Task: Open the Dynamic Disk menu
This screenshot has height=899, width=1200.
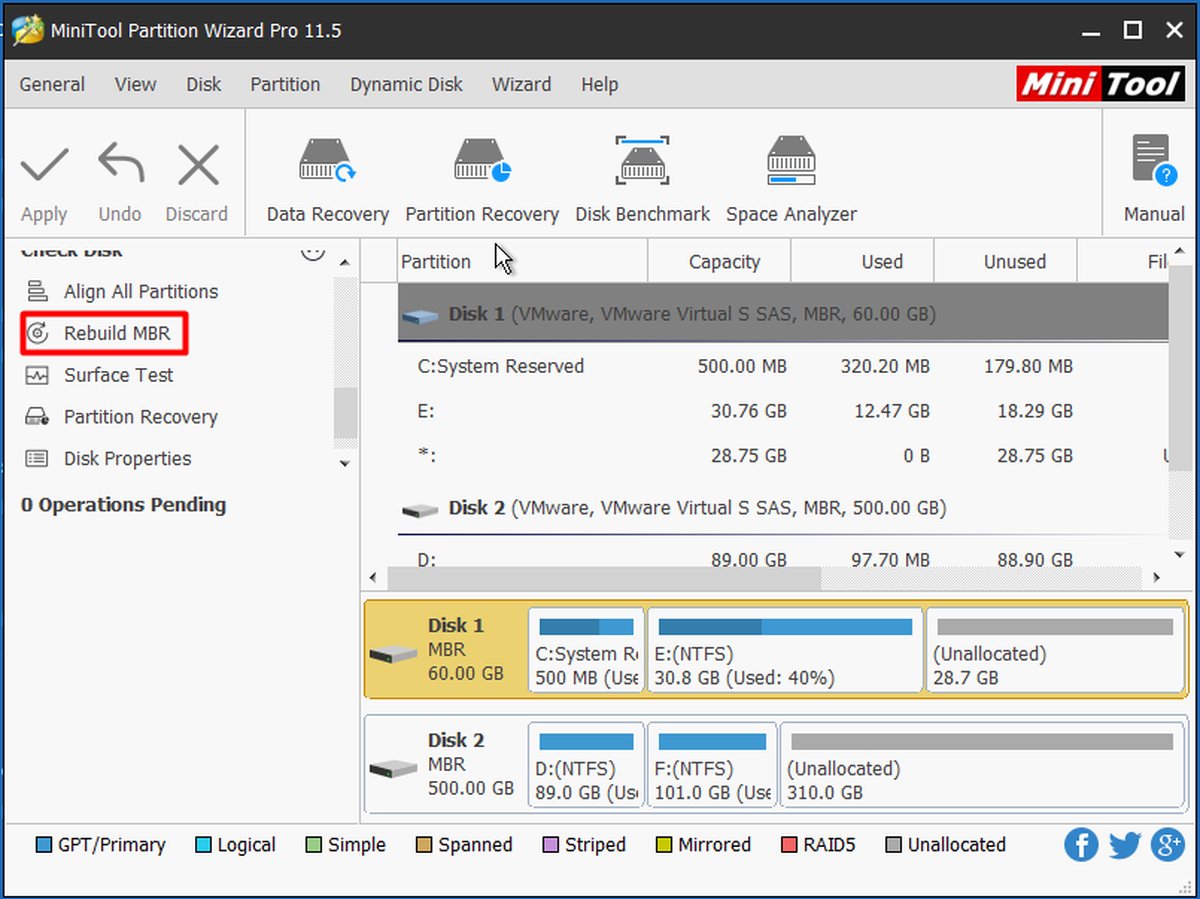Action: (406, 84)
